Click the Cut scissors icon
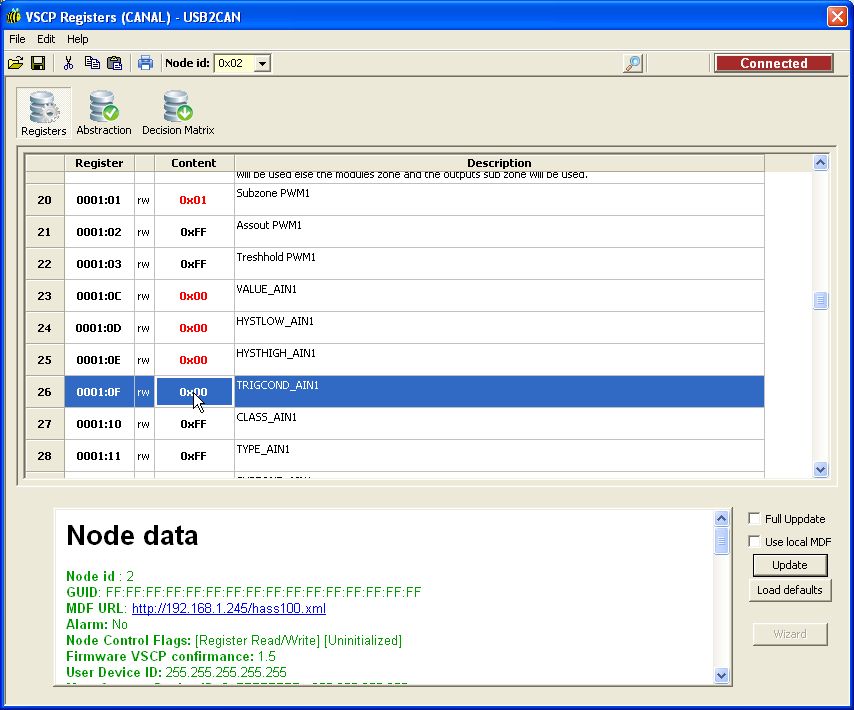 (68, 63)
